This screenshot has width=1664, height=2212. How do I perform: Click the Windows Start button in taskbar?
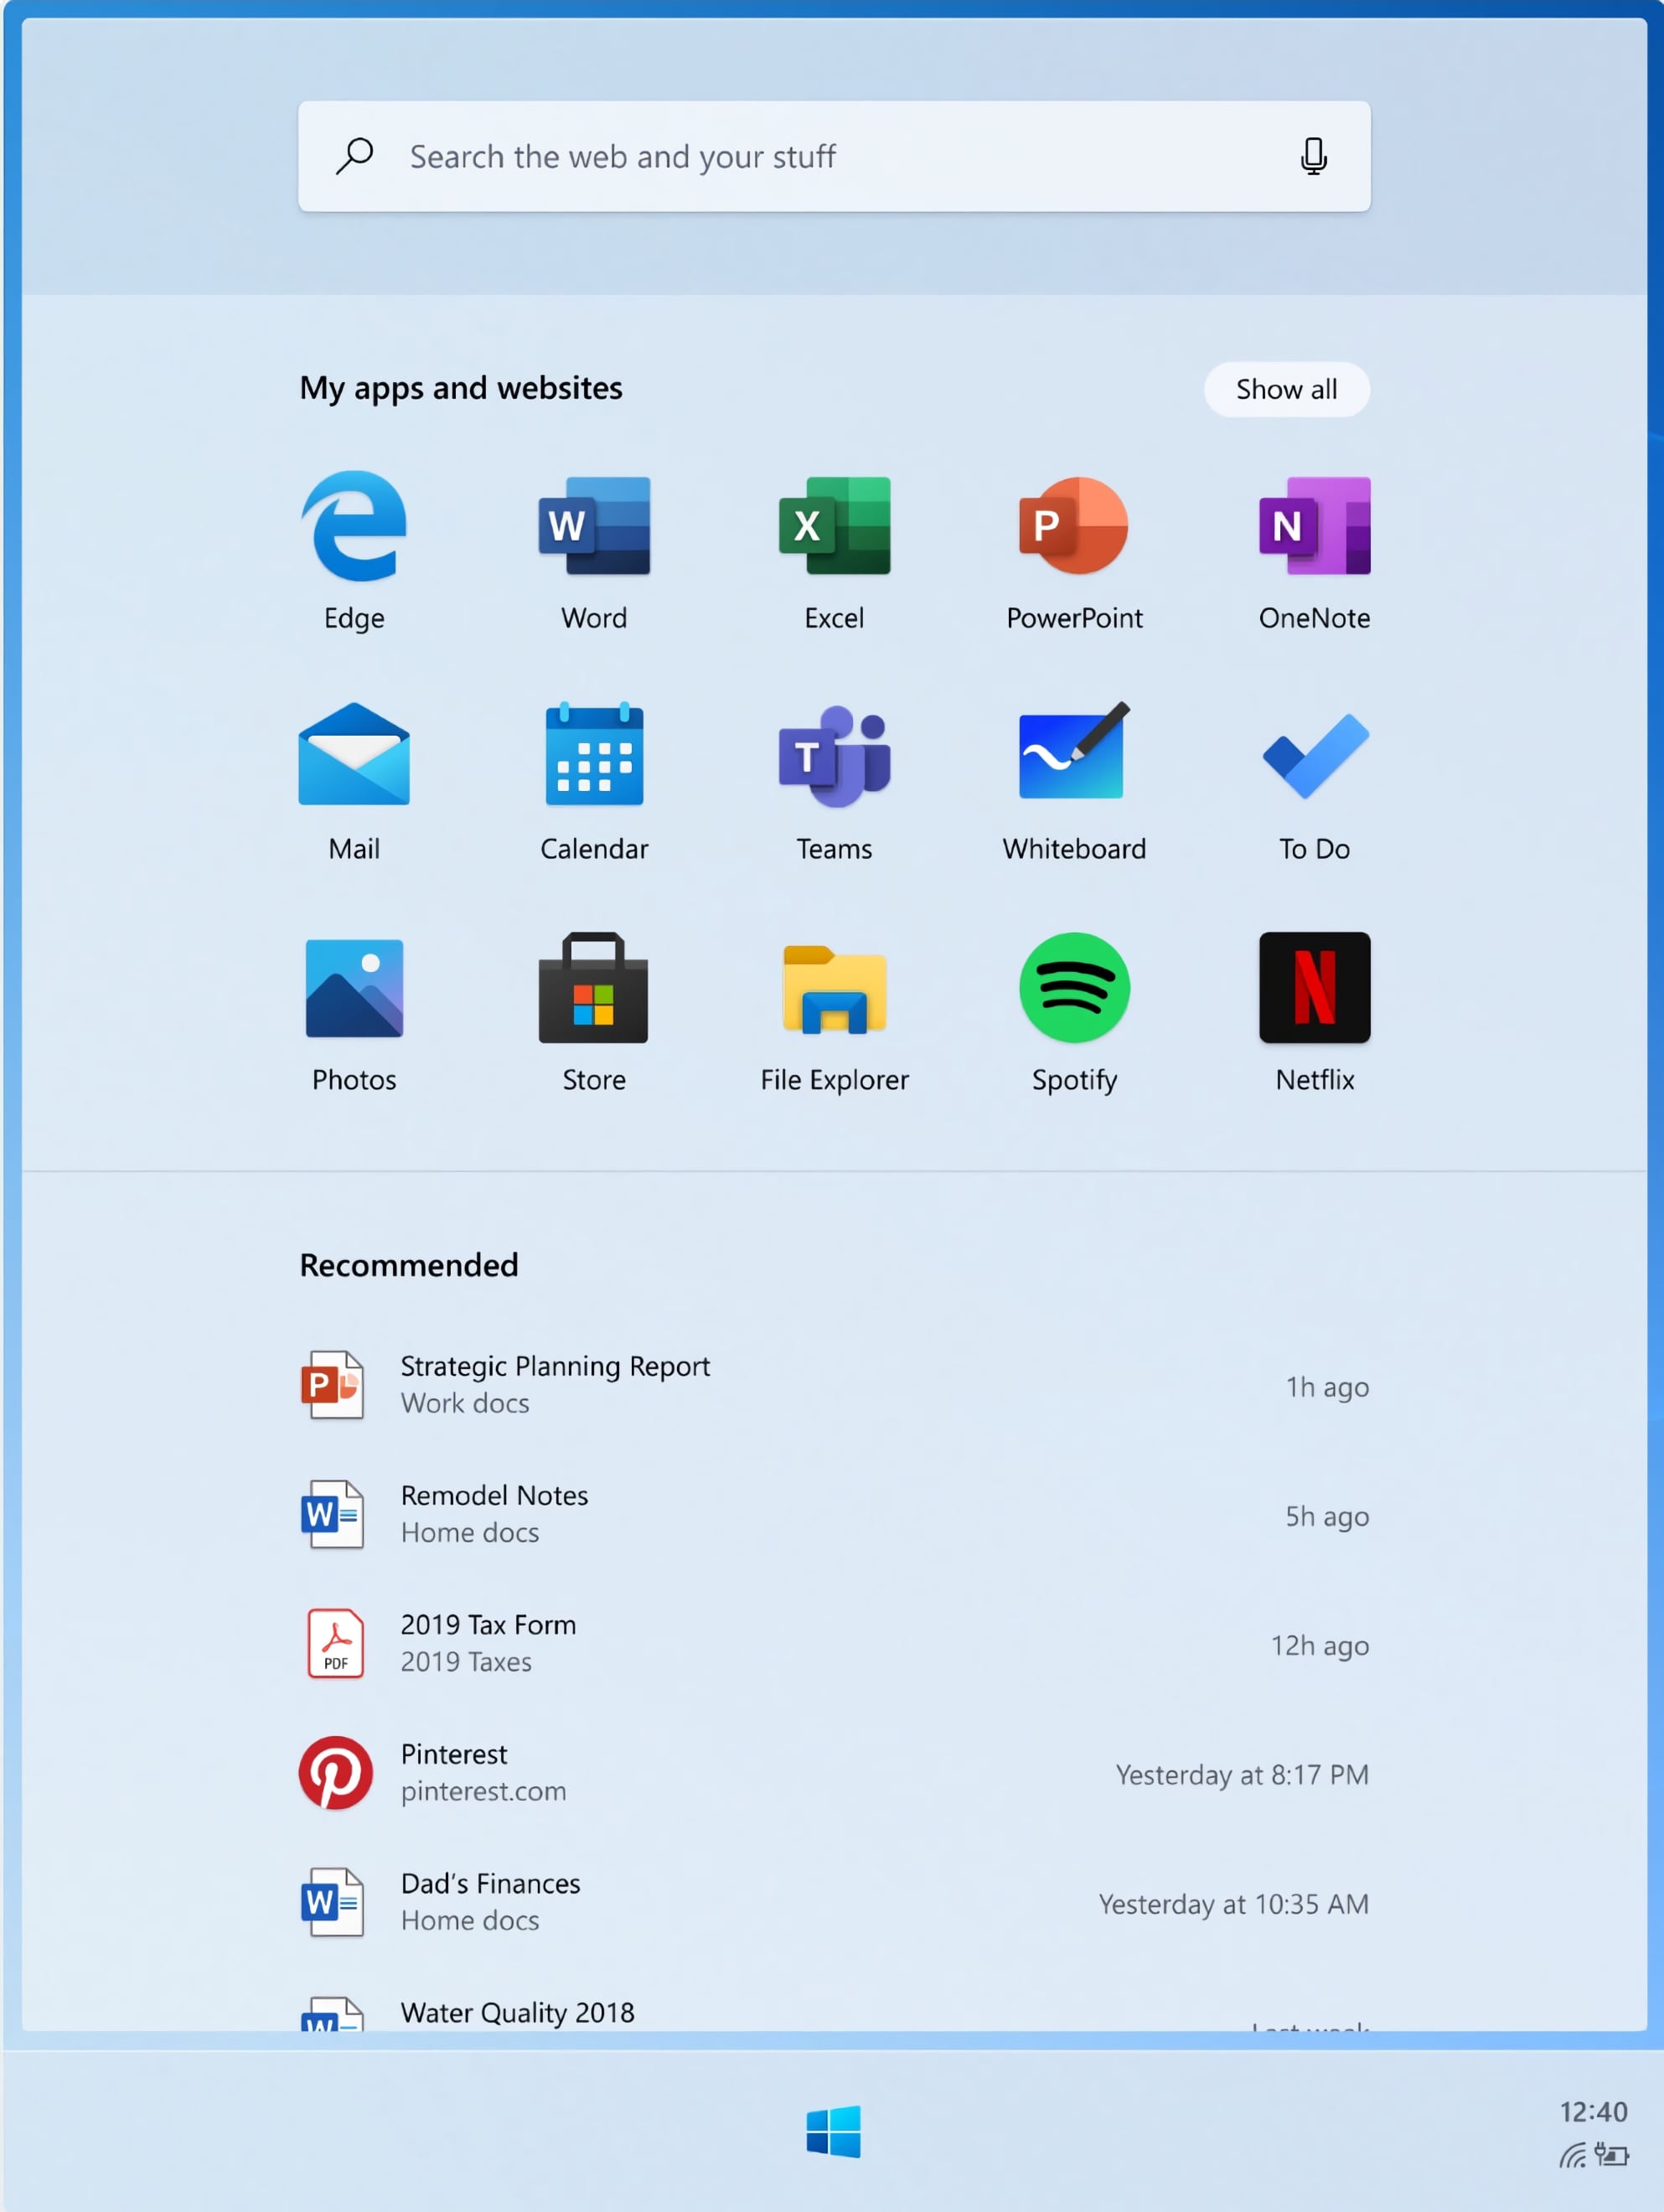tap(833, 2131)
